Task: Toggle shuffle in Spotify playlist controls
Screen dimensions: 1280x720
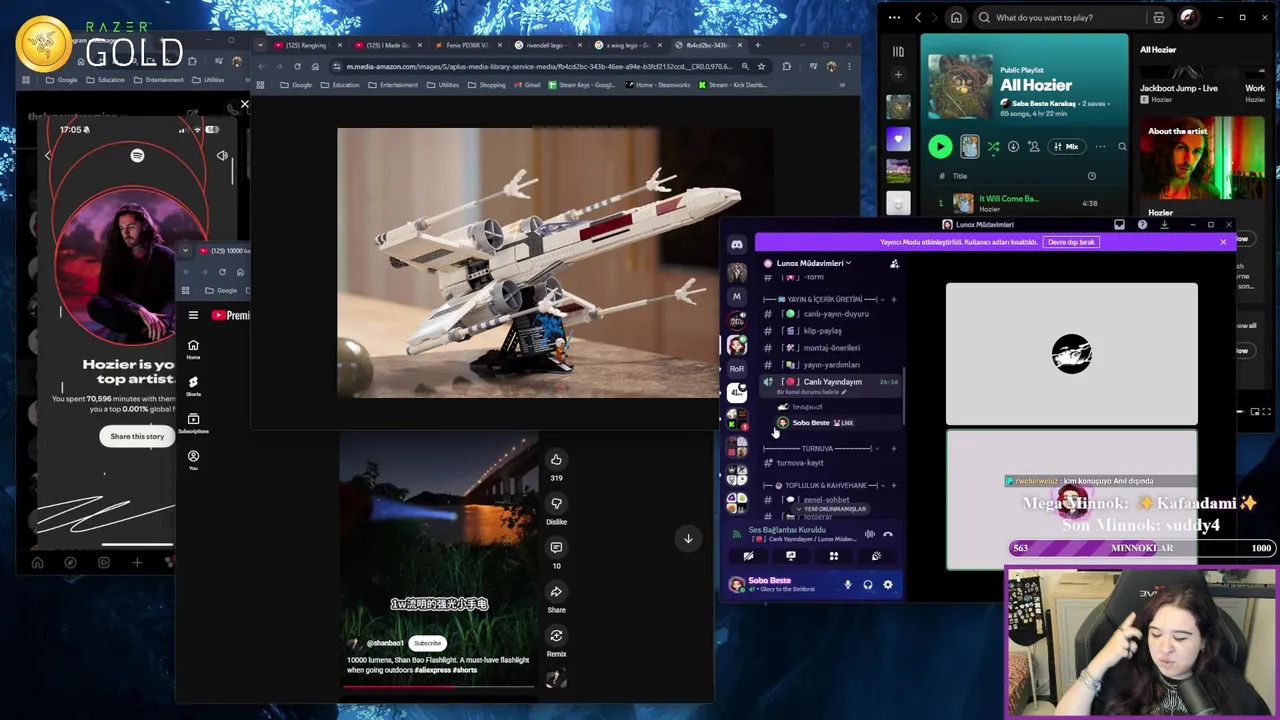Action: (993, 147)
